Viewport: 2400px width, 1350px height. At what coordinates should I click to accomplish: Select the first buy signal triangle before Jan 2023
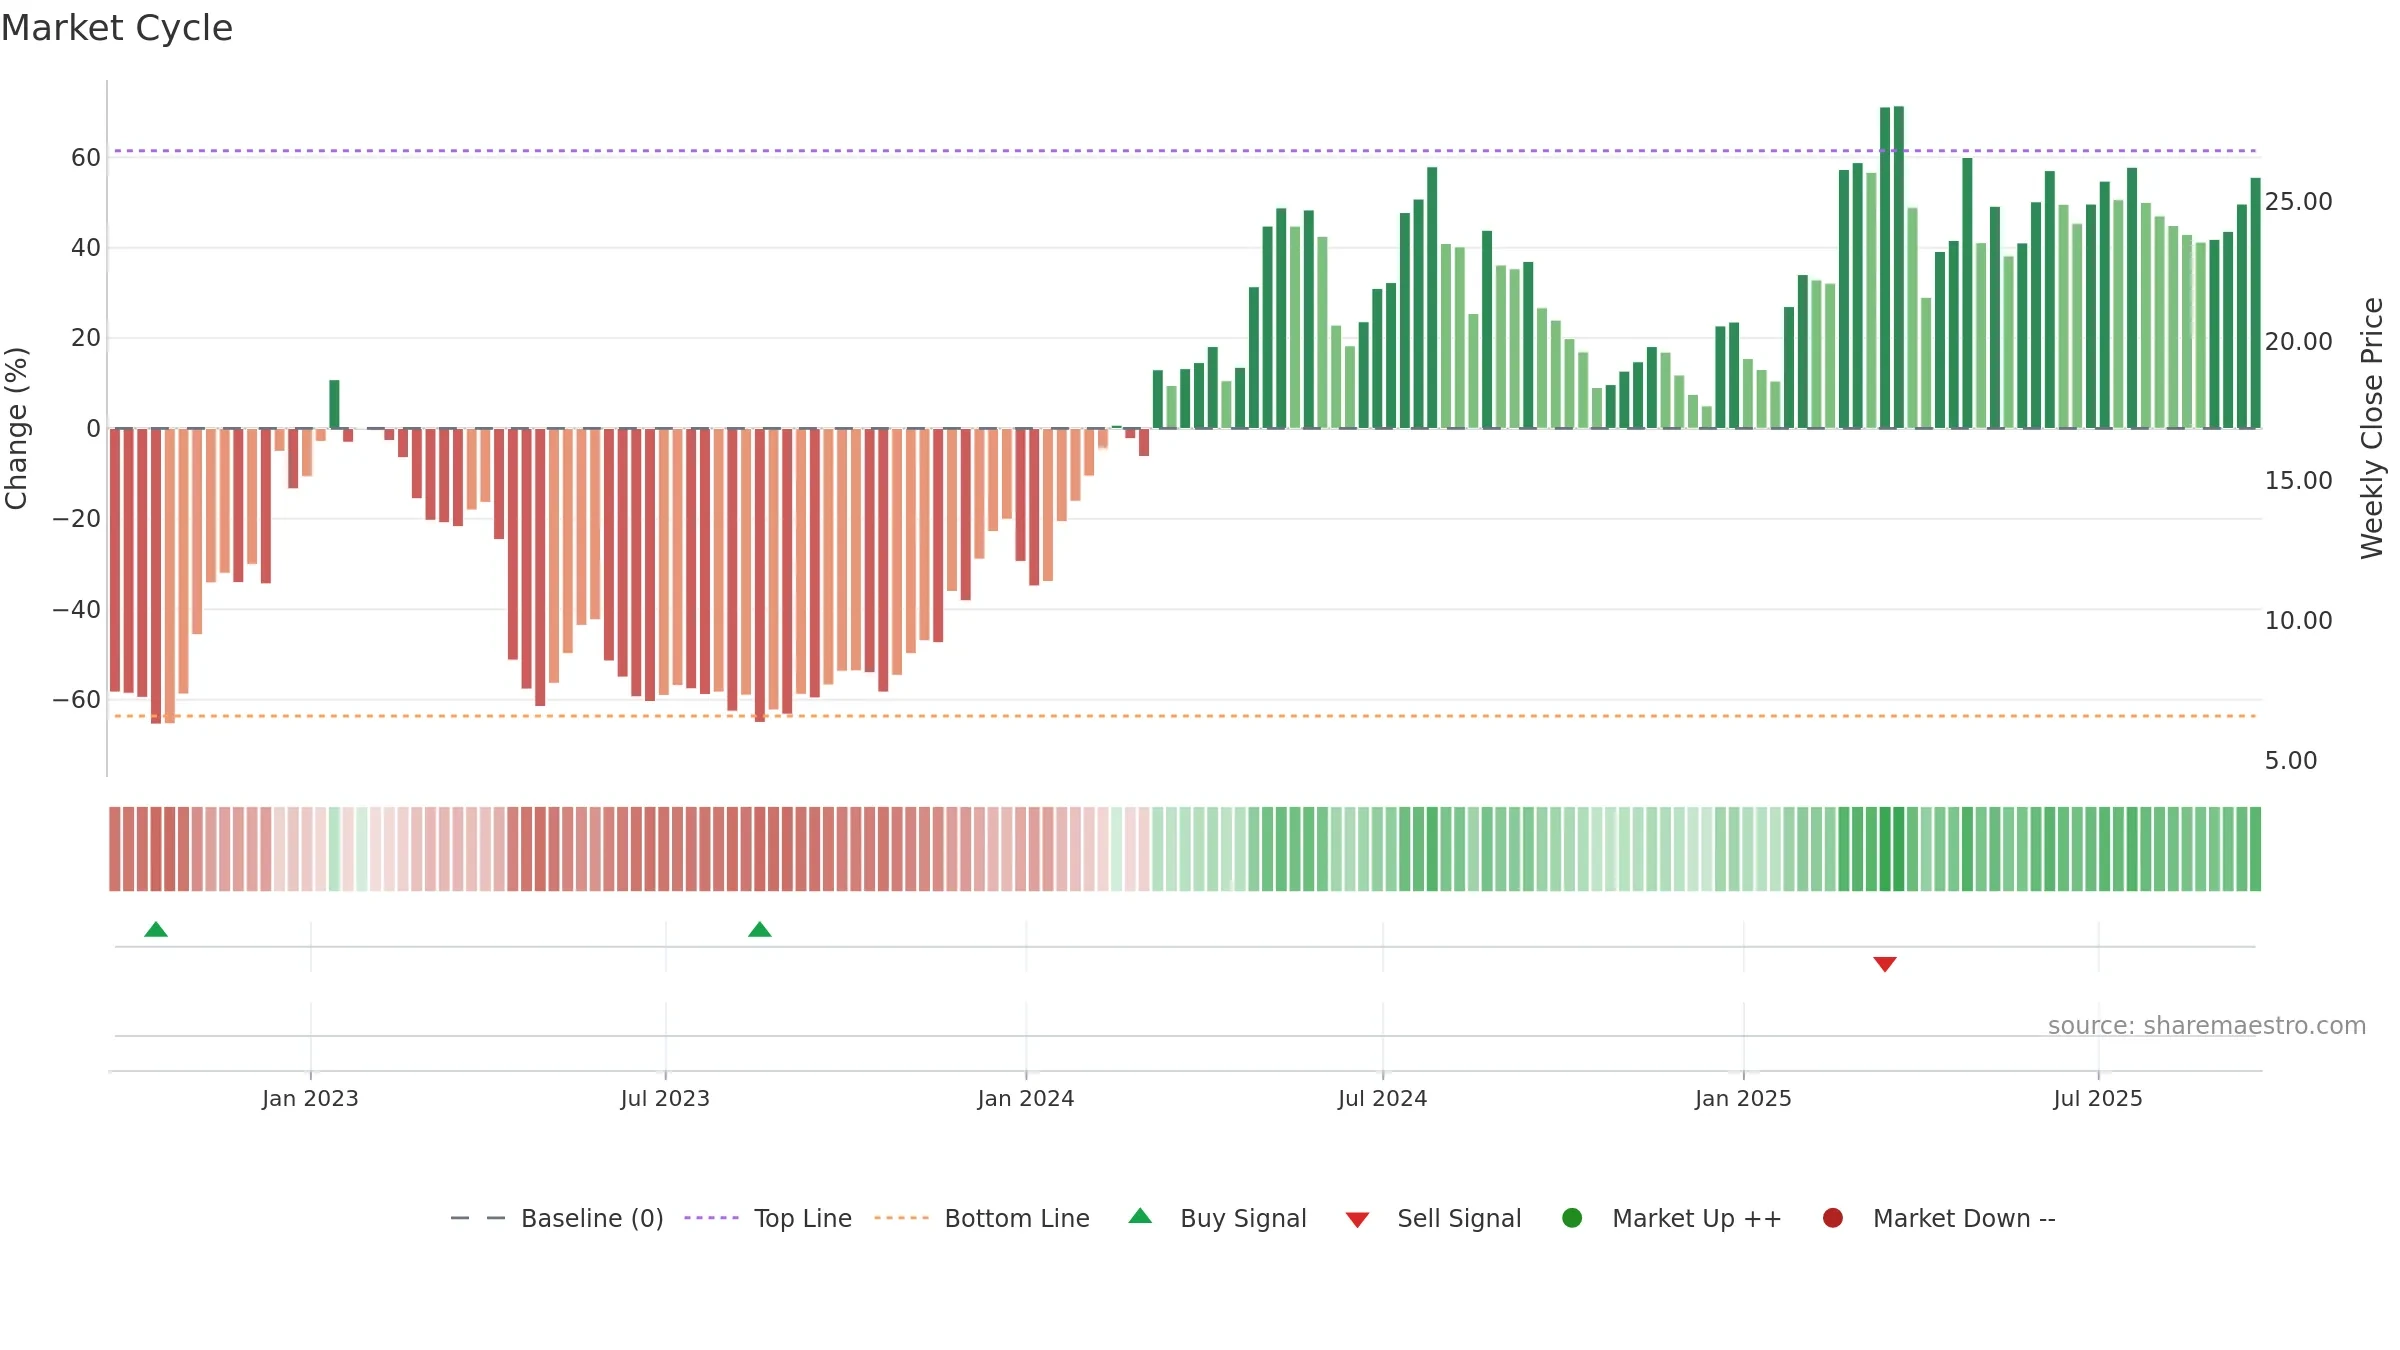[x=156, y=930]
